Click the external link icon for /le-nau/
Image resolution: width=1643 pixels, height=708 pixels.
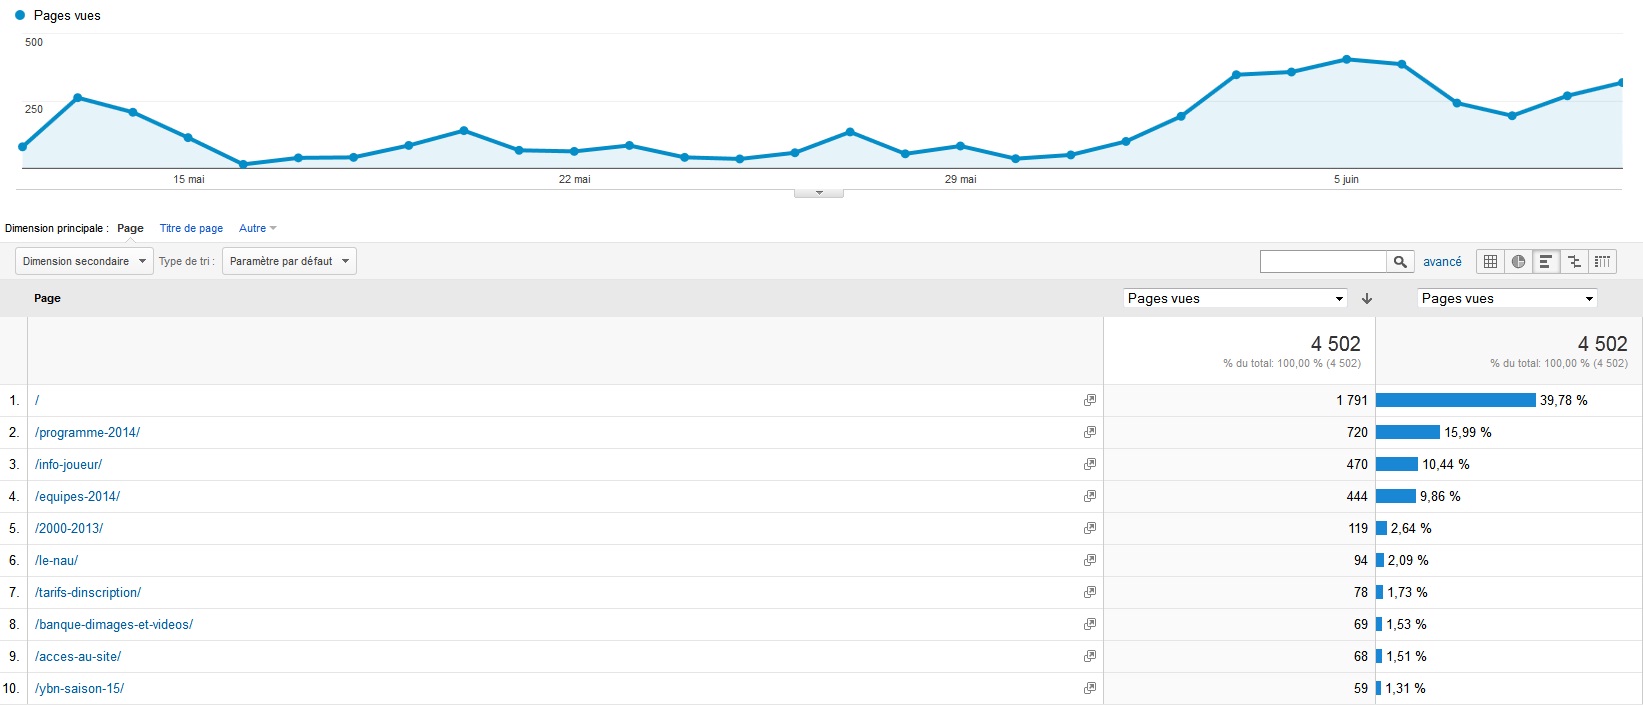click(1089, 560)
